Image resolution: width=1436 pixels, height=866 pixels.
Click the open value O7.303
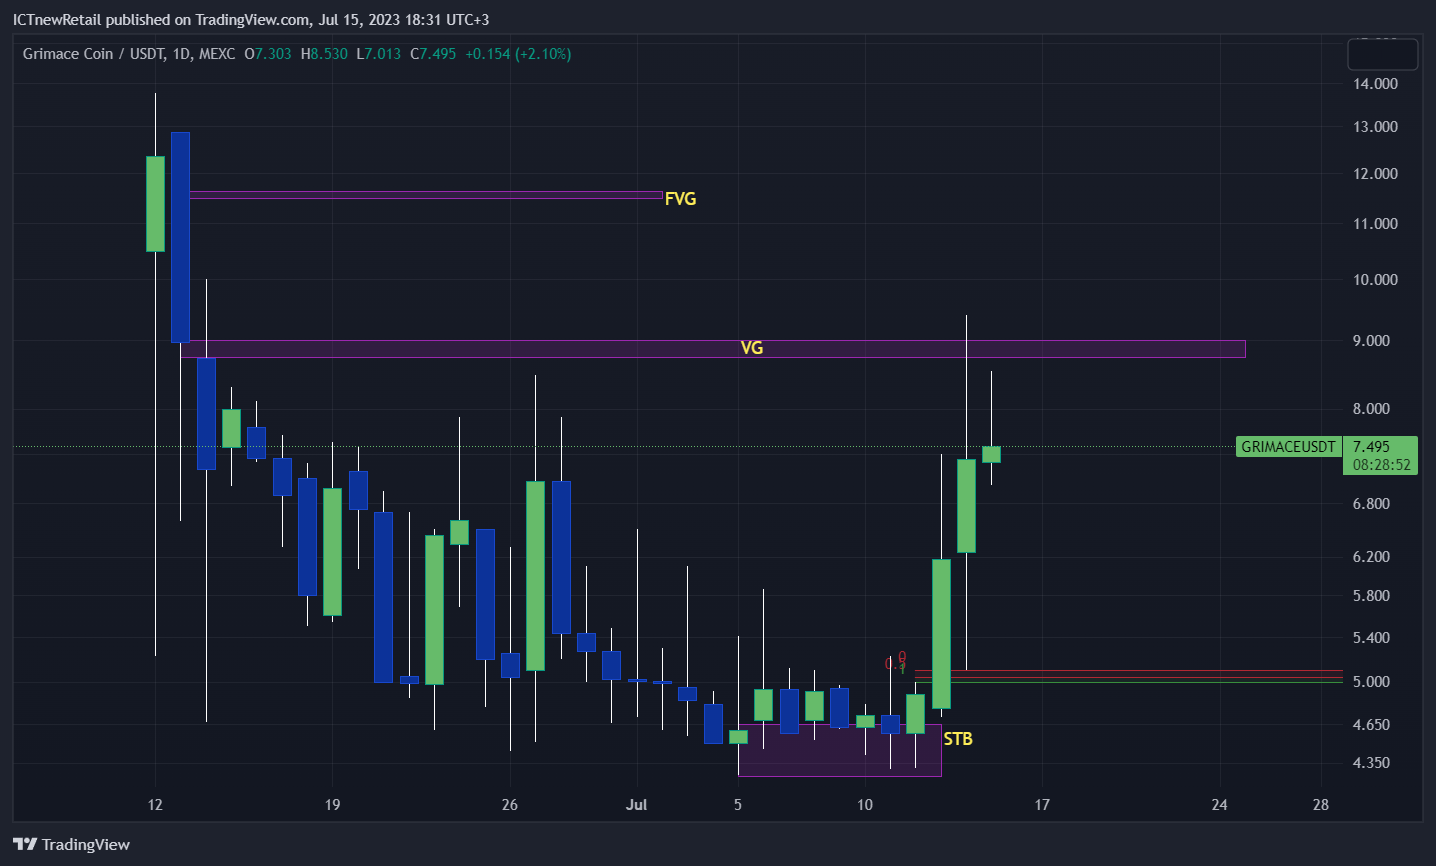pos(268,54)
